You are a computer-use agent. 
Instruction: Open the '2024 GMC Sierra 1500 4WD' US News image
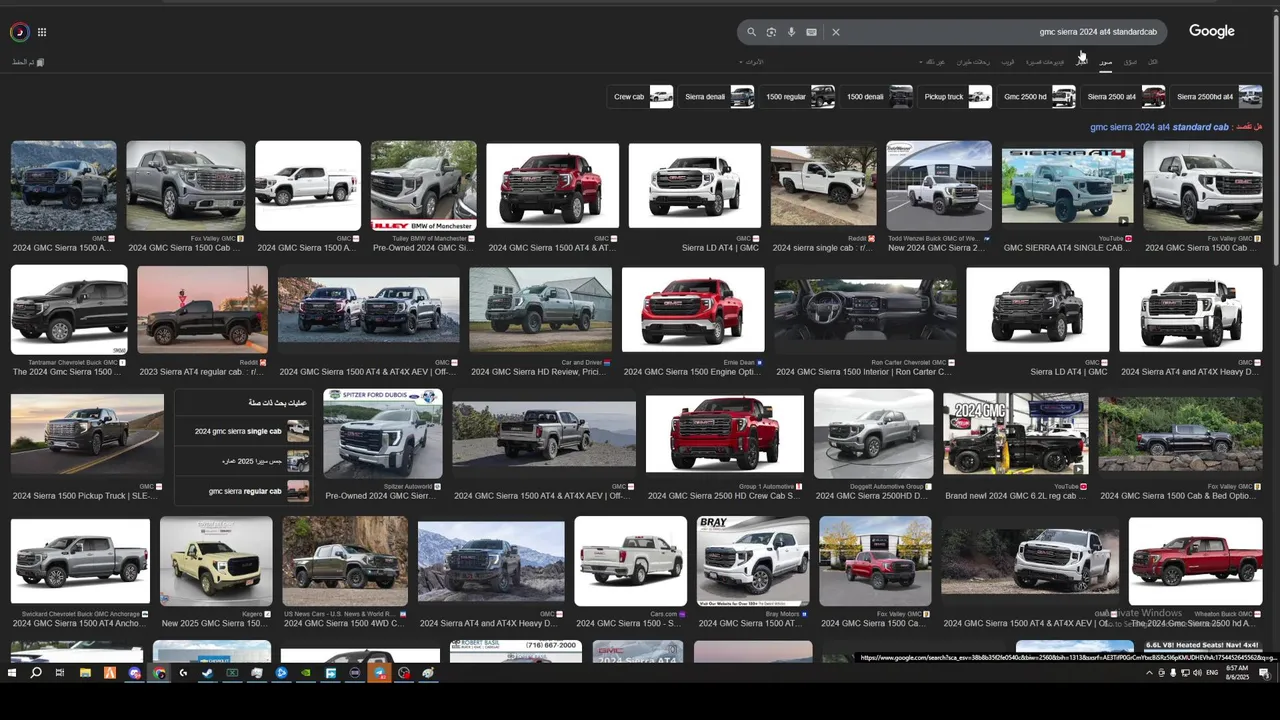click(345, 561)
